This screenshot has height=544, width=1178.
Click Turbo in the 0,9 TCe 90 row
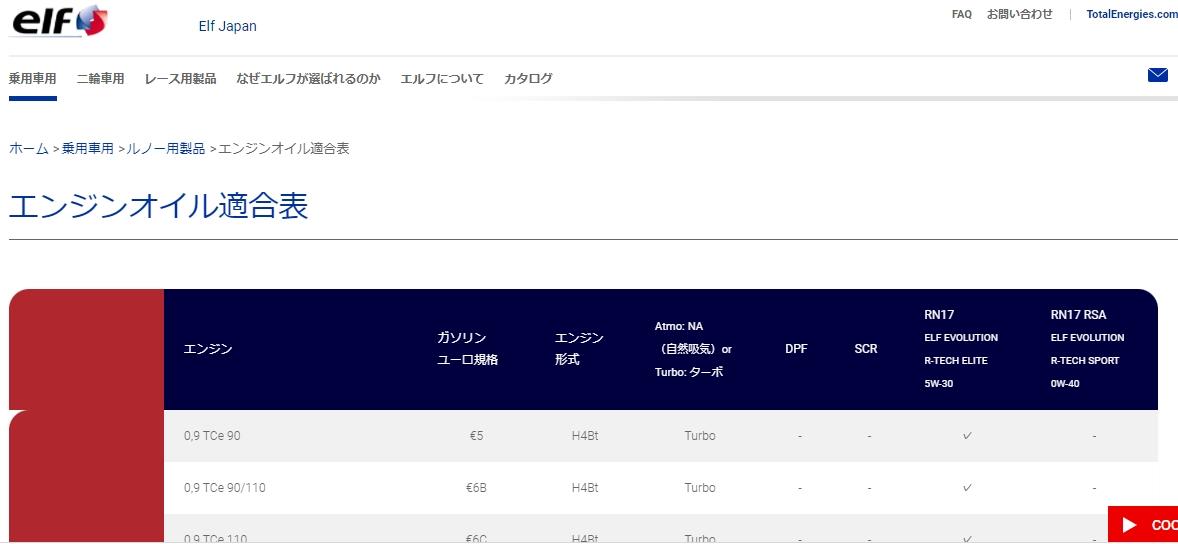[x=699, y=436]
